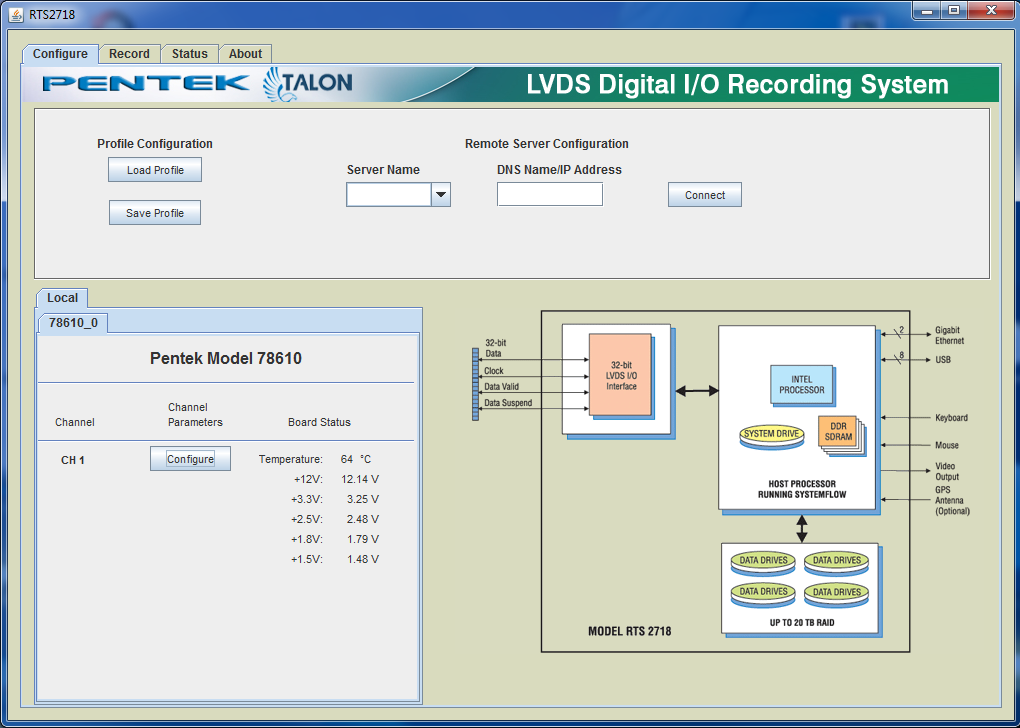Open the Status tab
Image resolution: width=1020 pixels, height=728 pixels.
pyautogui.click(x=189, y=54)
